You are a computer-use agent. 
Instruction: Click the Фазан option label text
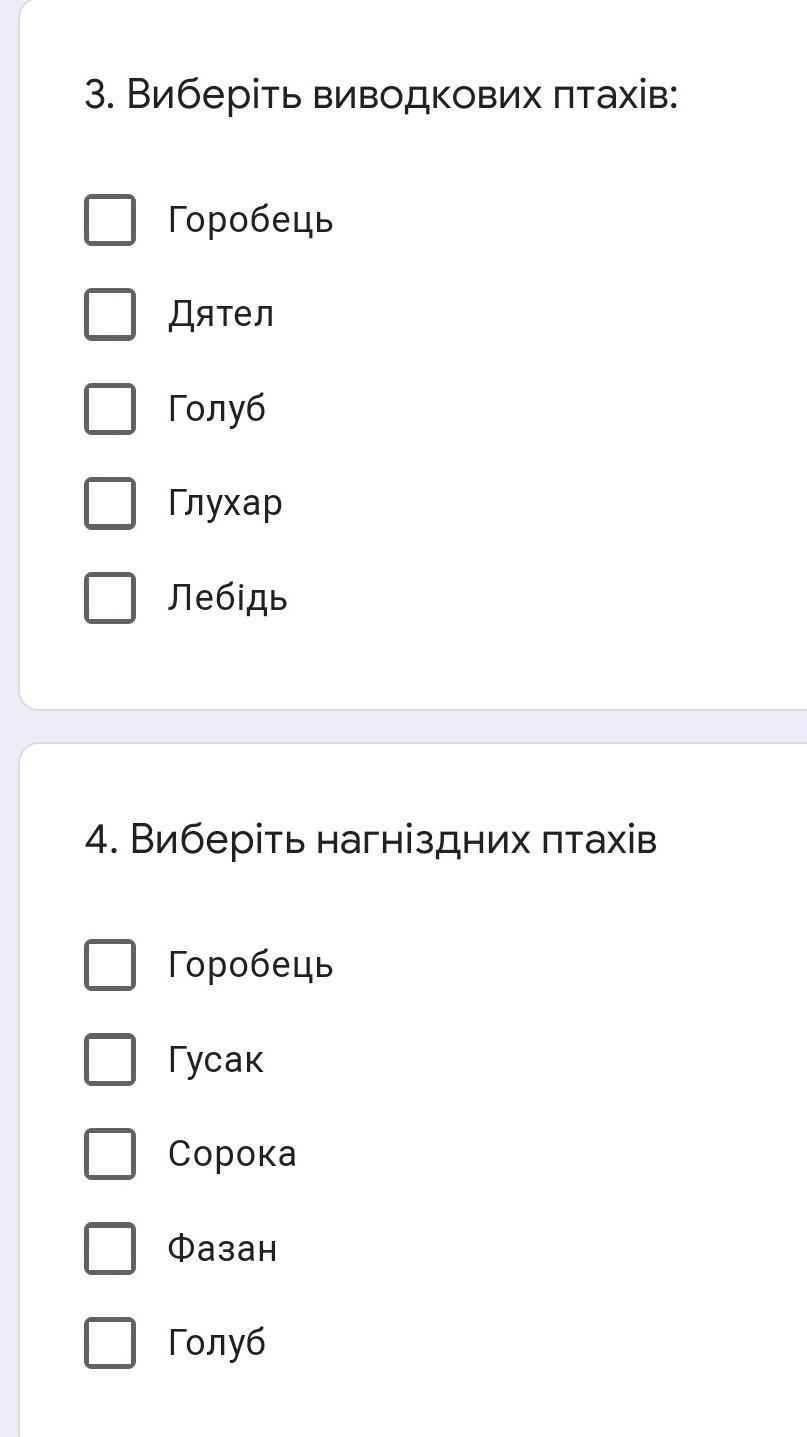[x=222, y=1248]
